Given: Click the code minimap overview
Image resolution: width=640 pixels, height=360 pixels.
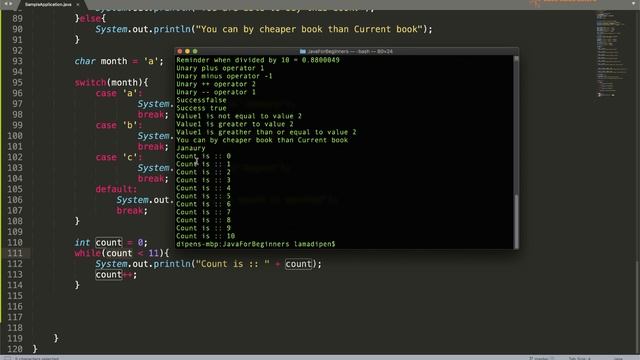Looking at the screenshot, I should pos(611,53).
